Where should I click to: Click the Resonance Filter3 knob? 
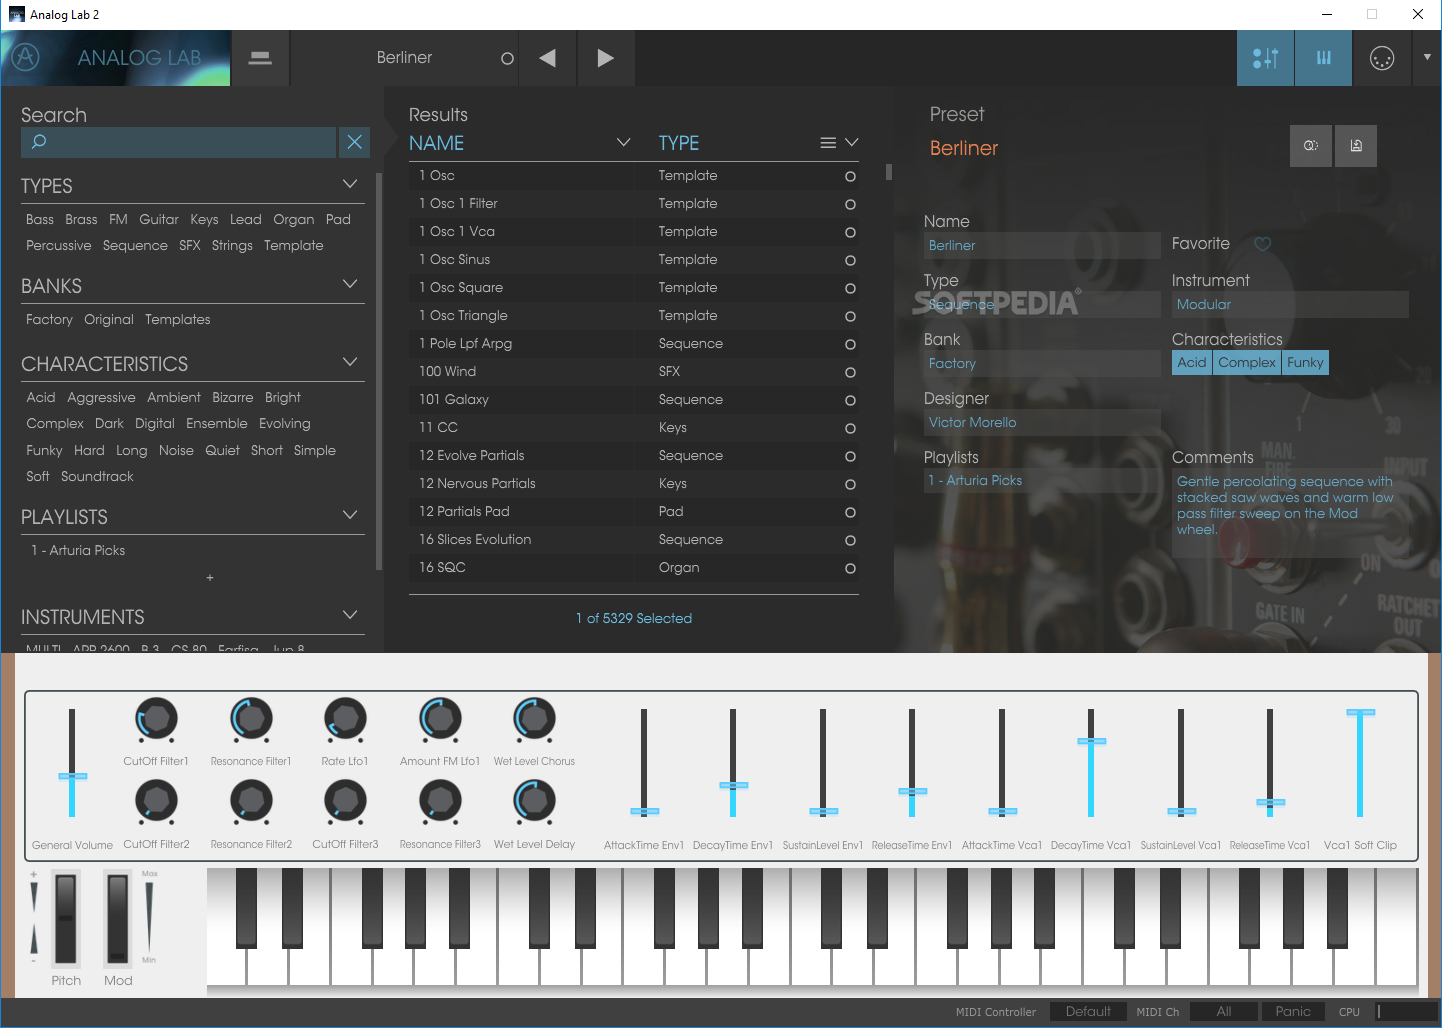tap(440, 801)
